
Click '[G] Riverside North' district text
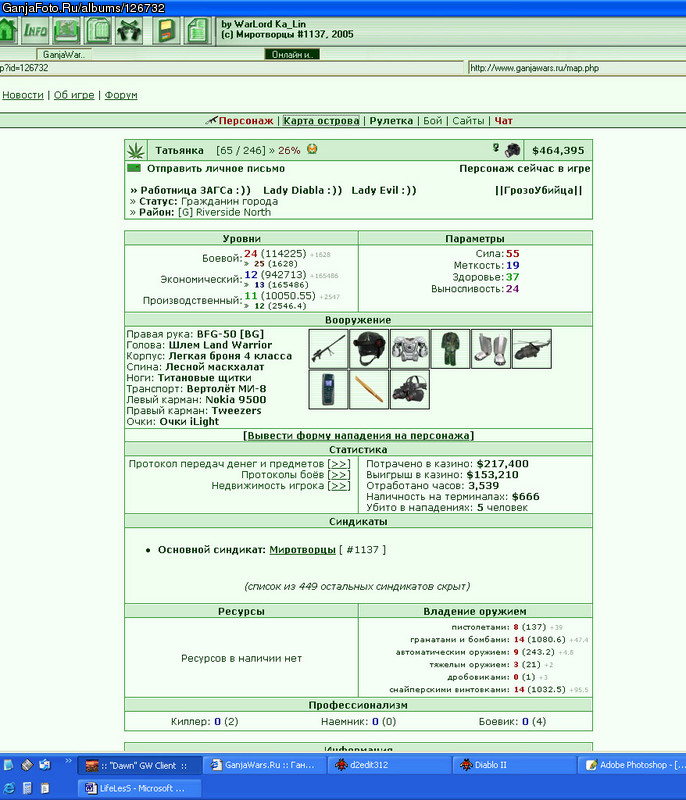coord(224,212)
